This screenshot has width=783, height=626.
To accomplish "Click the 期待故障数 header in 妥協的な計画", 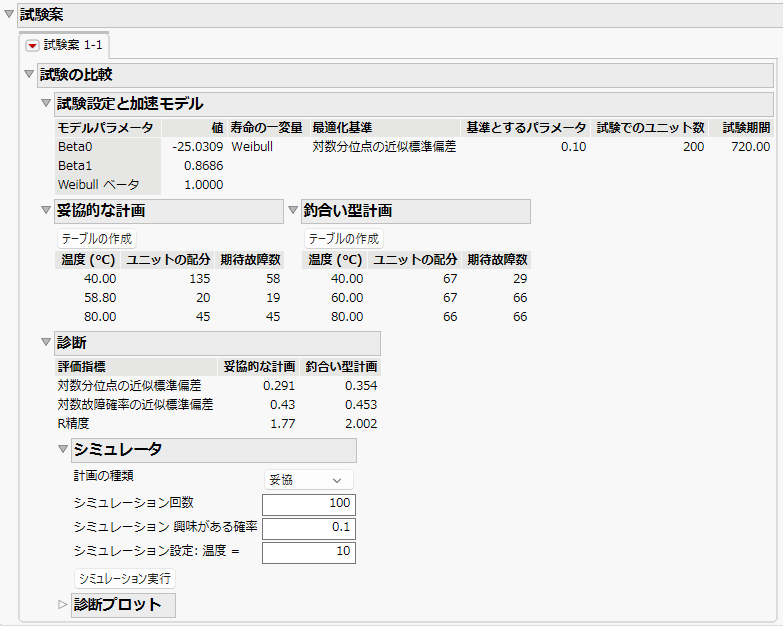I will [251, 260].
